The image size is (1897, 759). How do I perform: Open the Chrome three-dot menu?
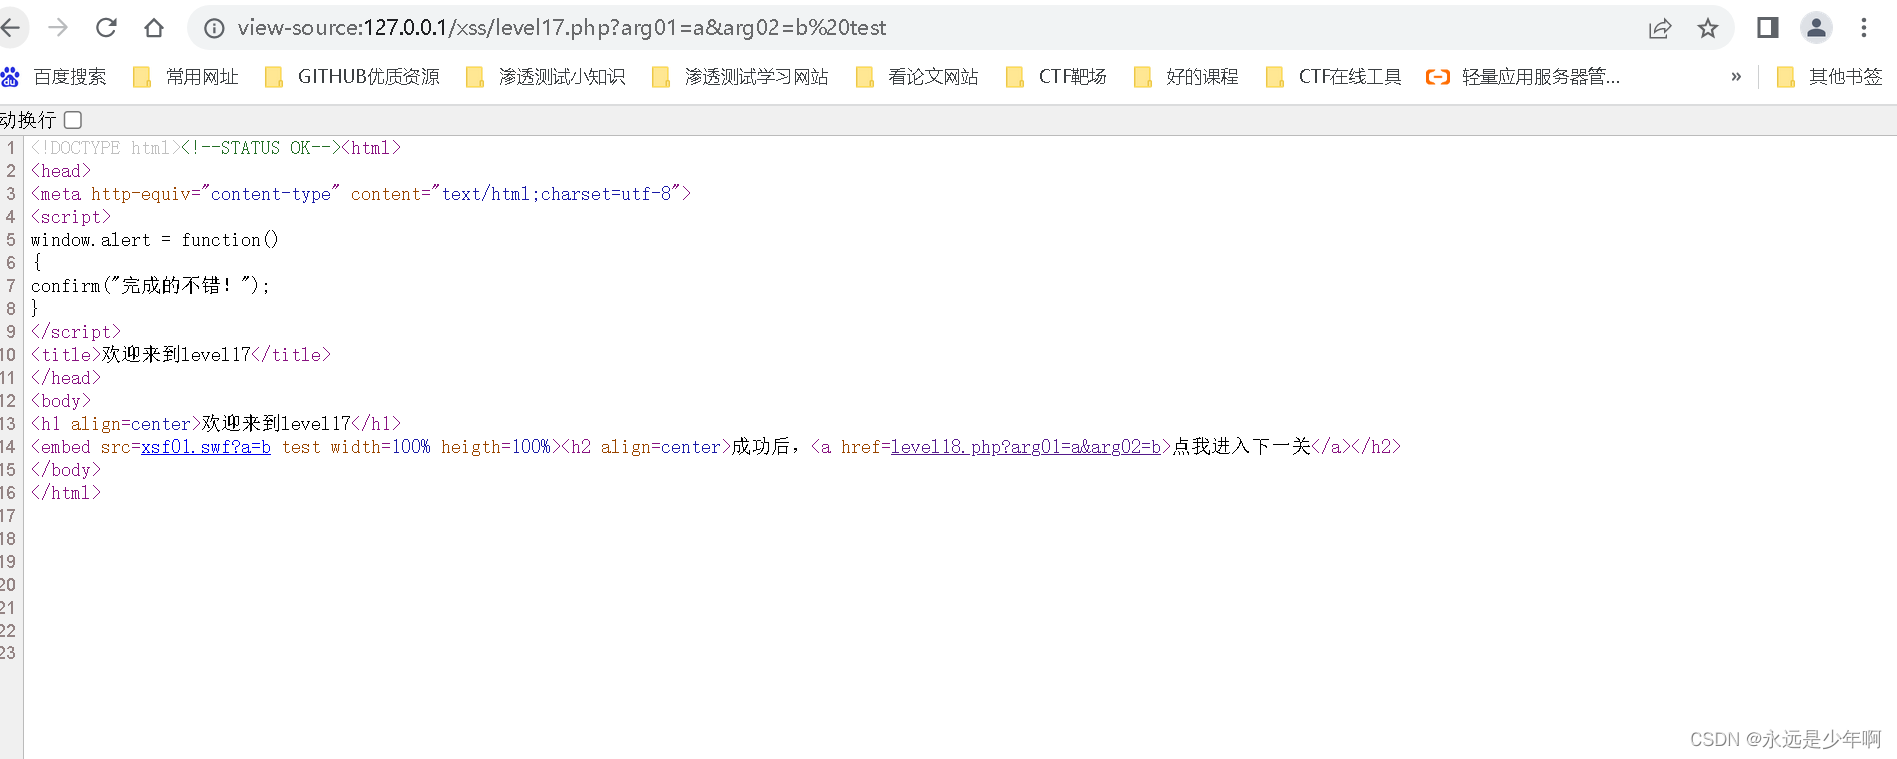tap(1864, 28)
